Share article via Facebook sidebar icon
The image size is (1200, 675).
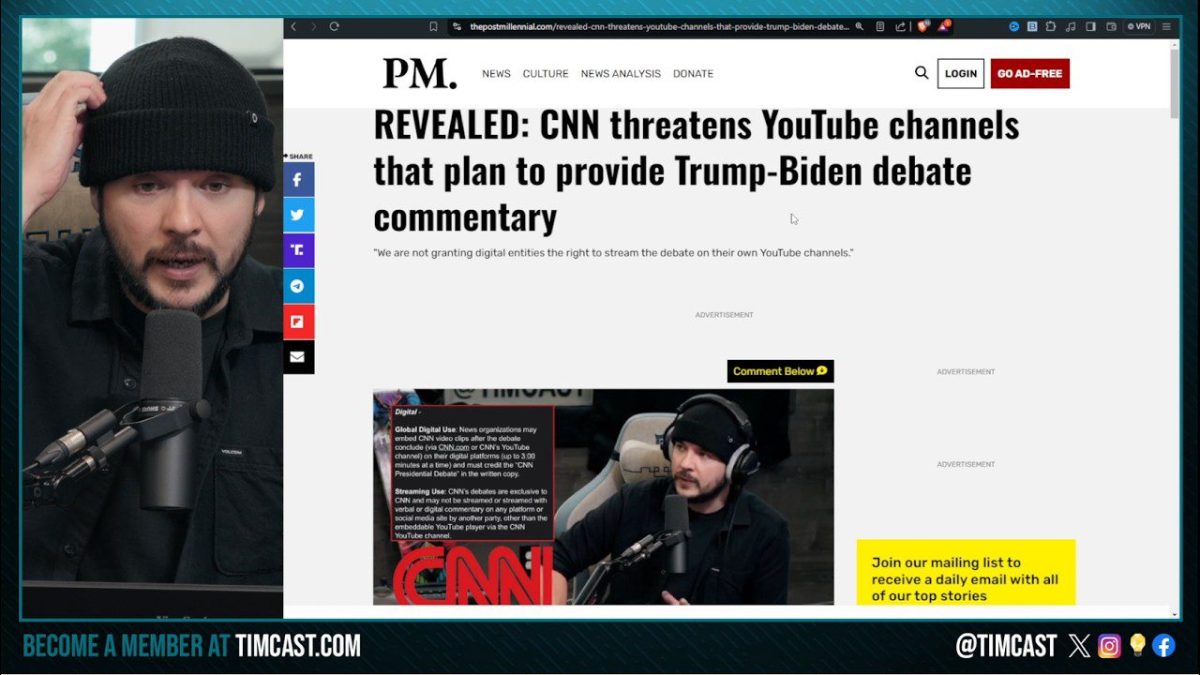(298, 180)
